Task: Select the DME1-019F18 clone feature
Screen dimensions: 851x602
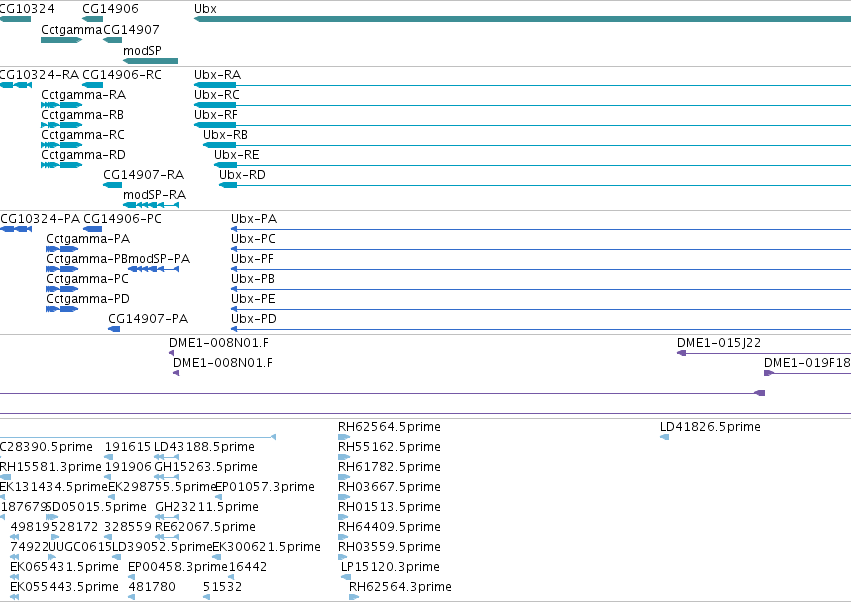Action: click(807, 373)
